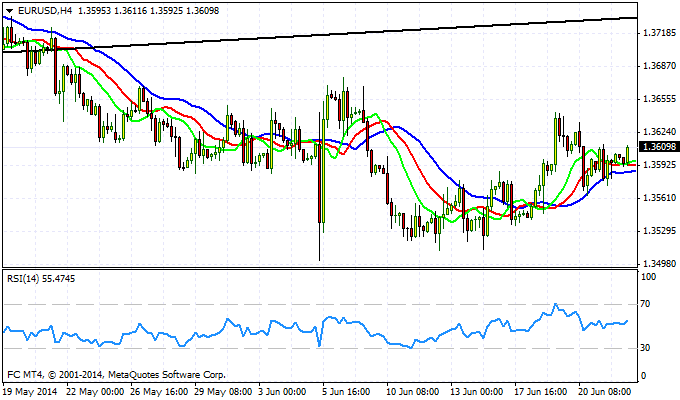Select the current price label 1.36098

(x=659, y=147)
